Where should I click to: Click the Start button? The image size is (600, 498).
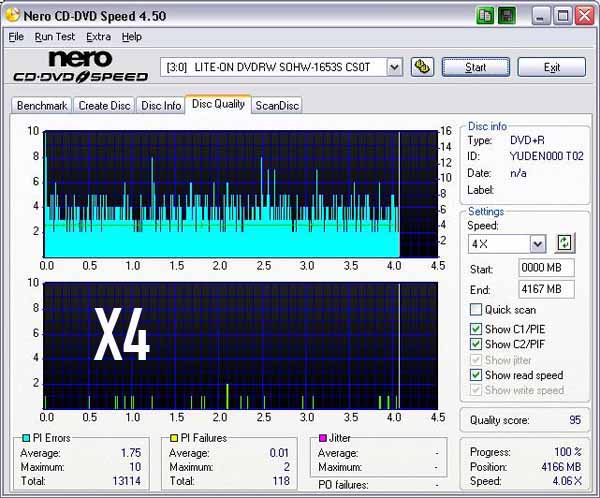(476, 67)
